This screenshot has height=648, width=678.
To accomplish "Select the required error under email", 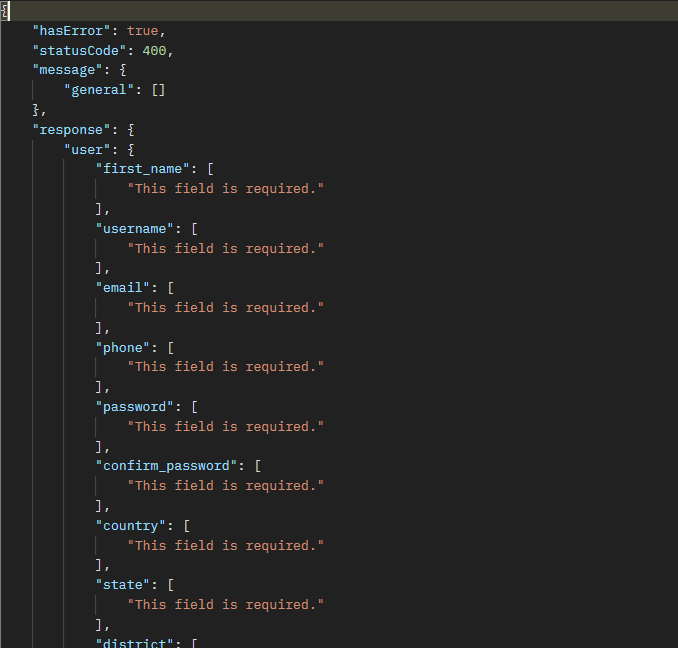I will click(x=225, y=307).
